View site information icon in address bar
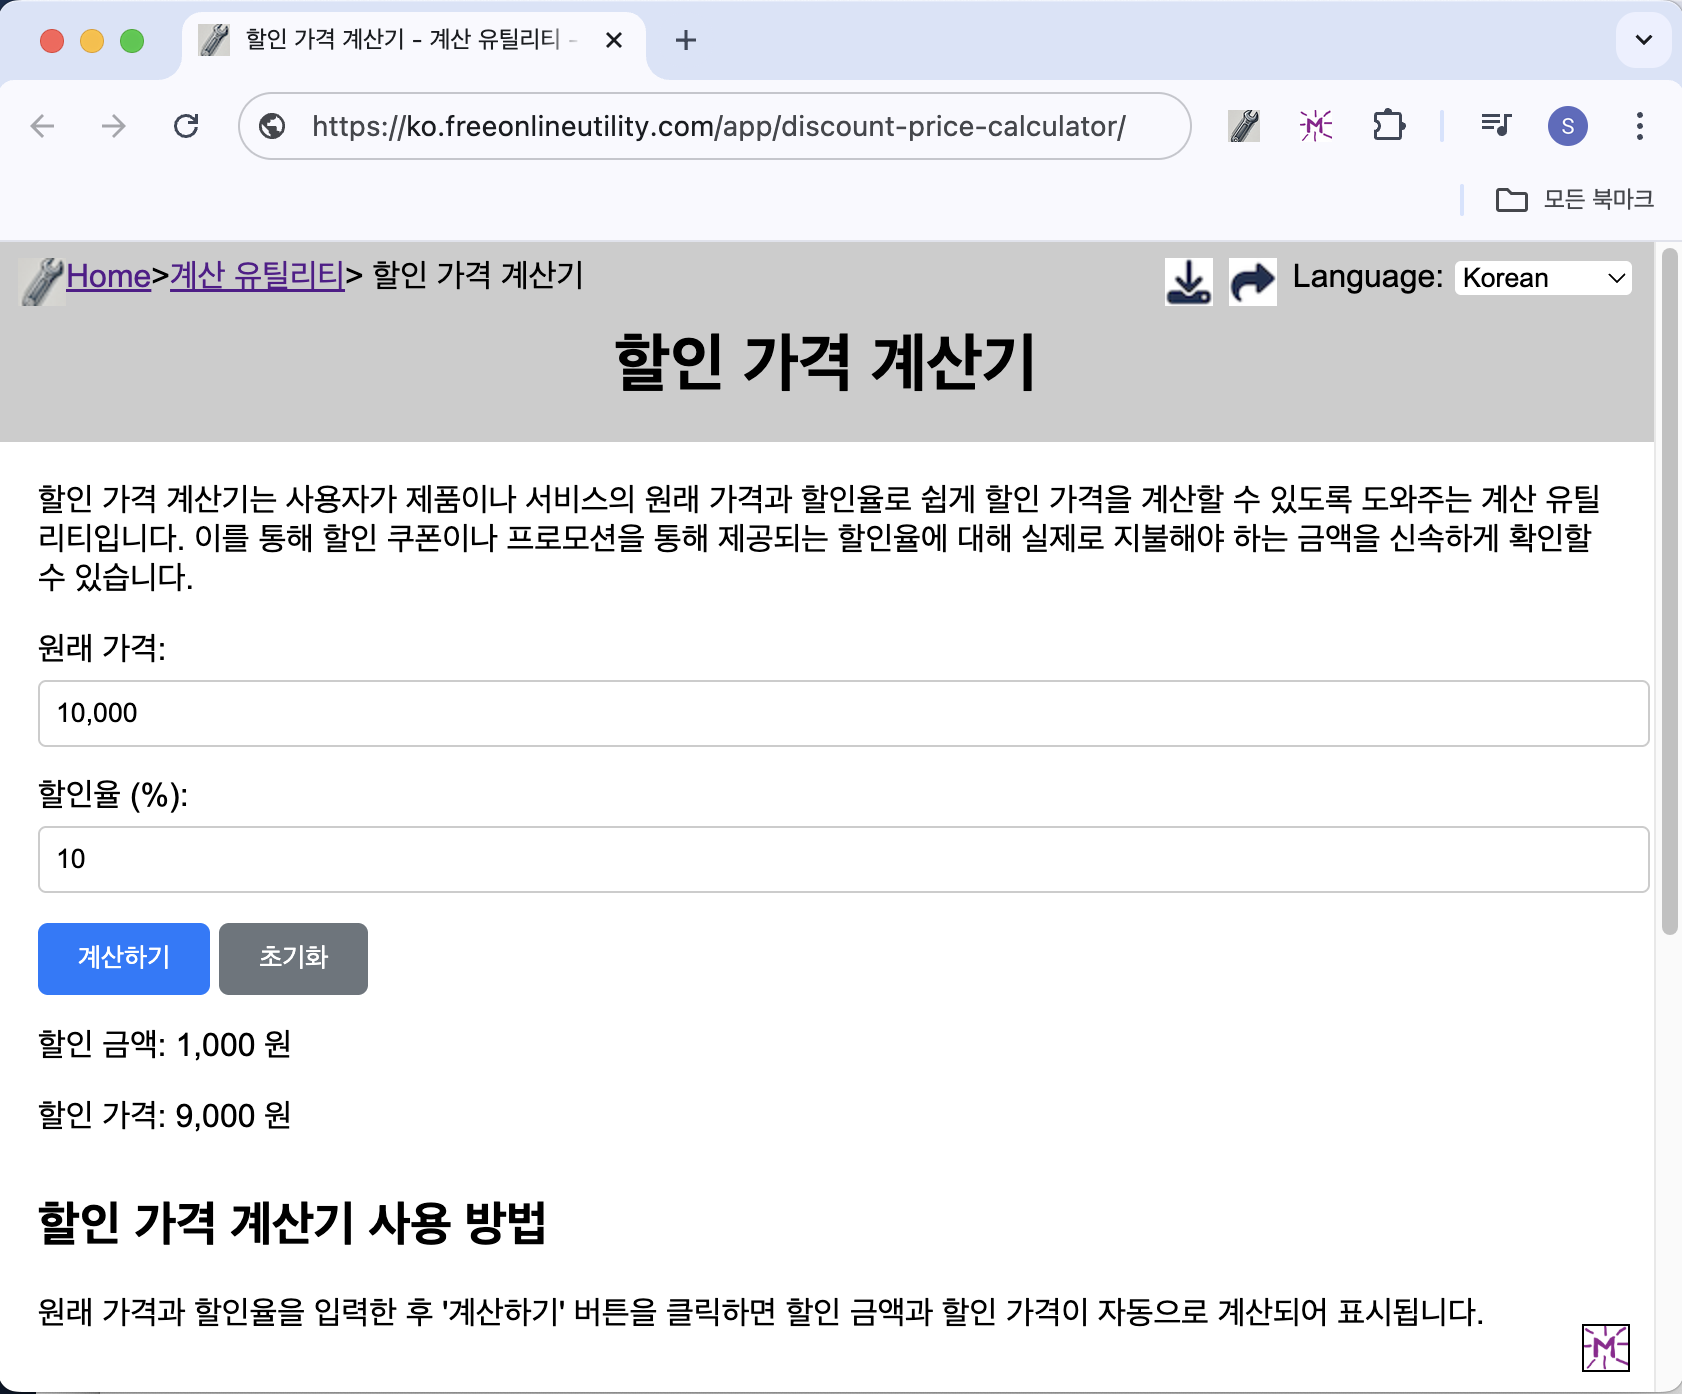The image size is (1682, 1394). (272, 126)
